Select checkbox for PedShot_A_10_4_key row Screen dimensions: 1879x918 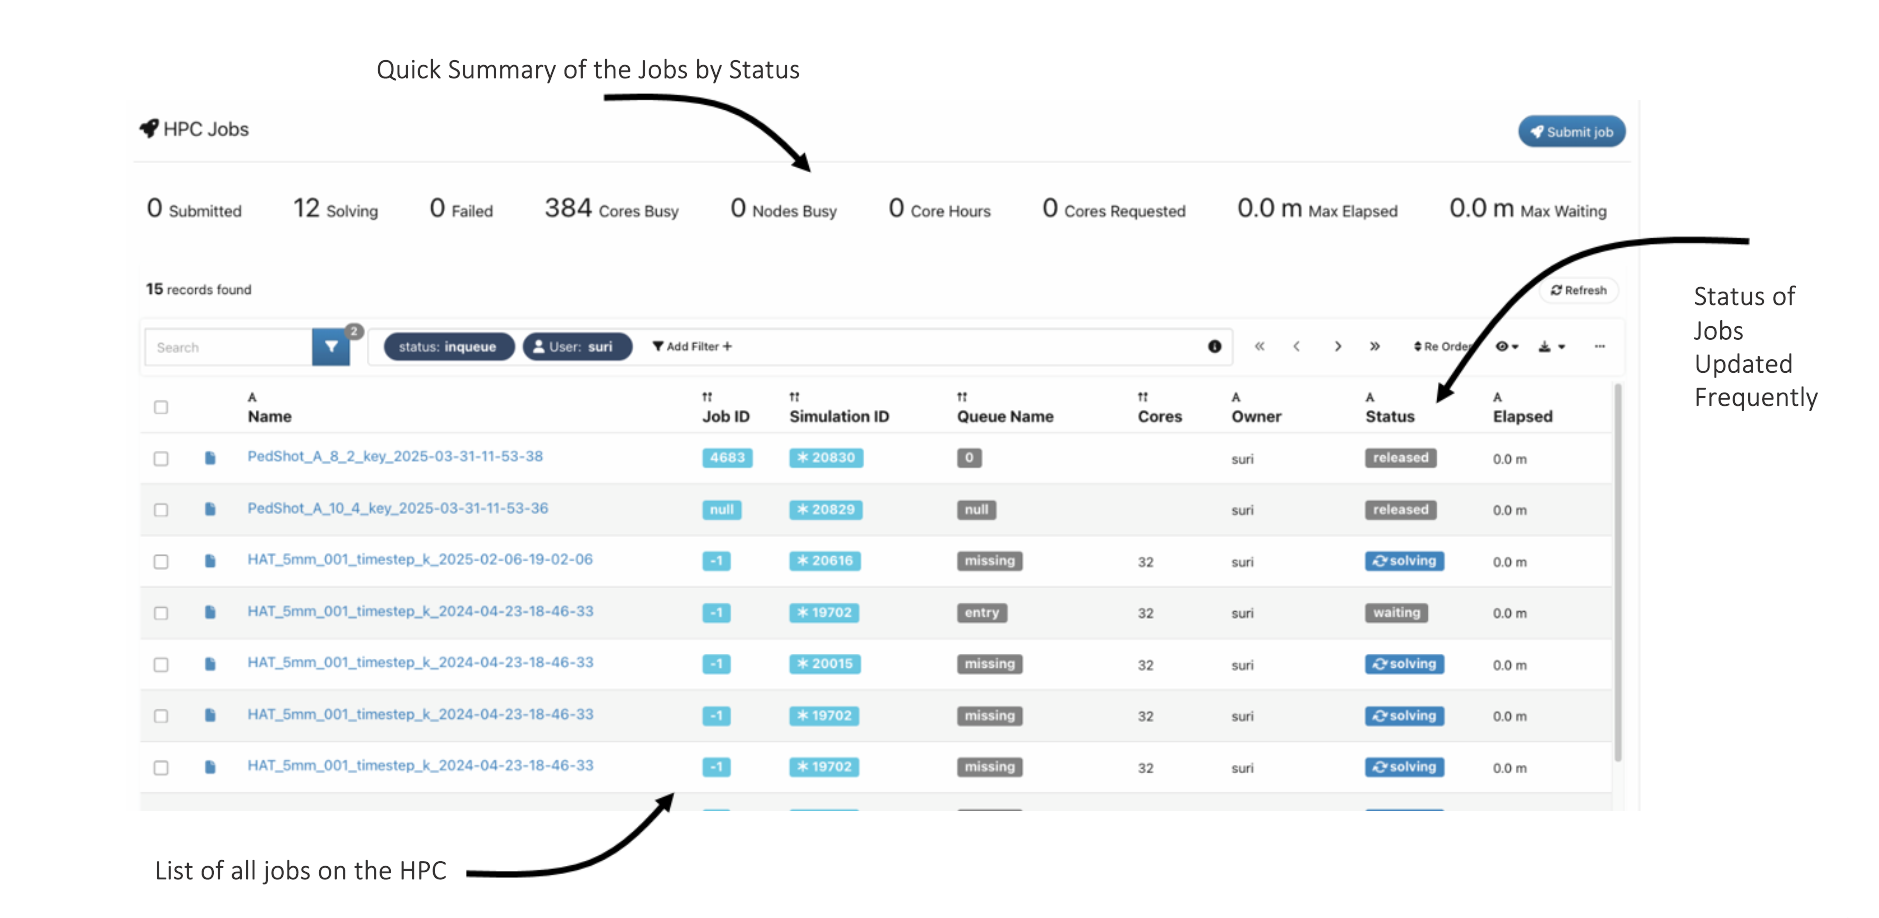(x=161, y=510)
